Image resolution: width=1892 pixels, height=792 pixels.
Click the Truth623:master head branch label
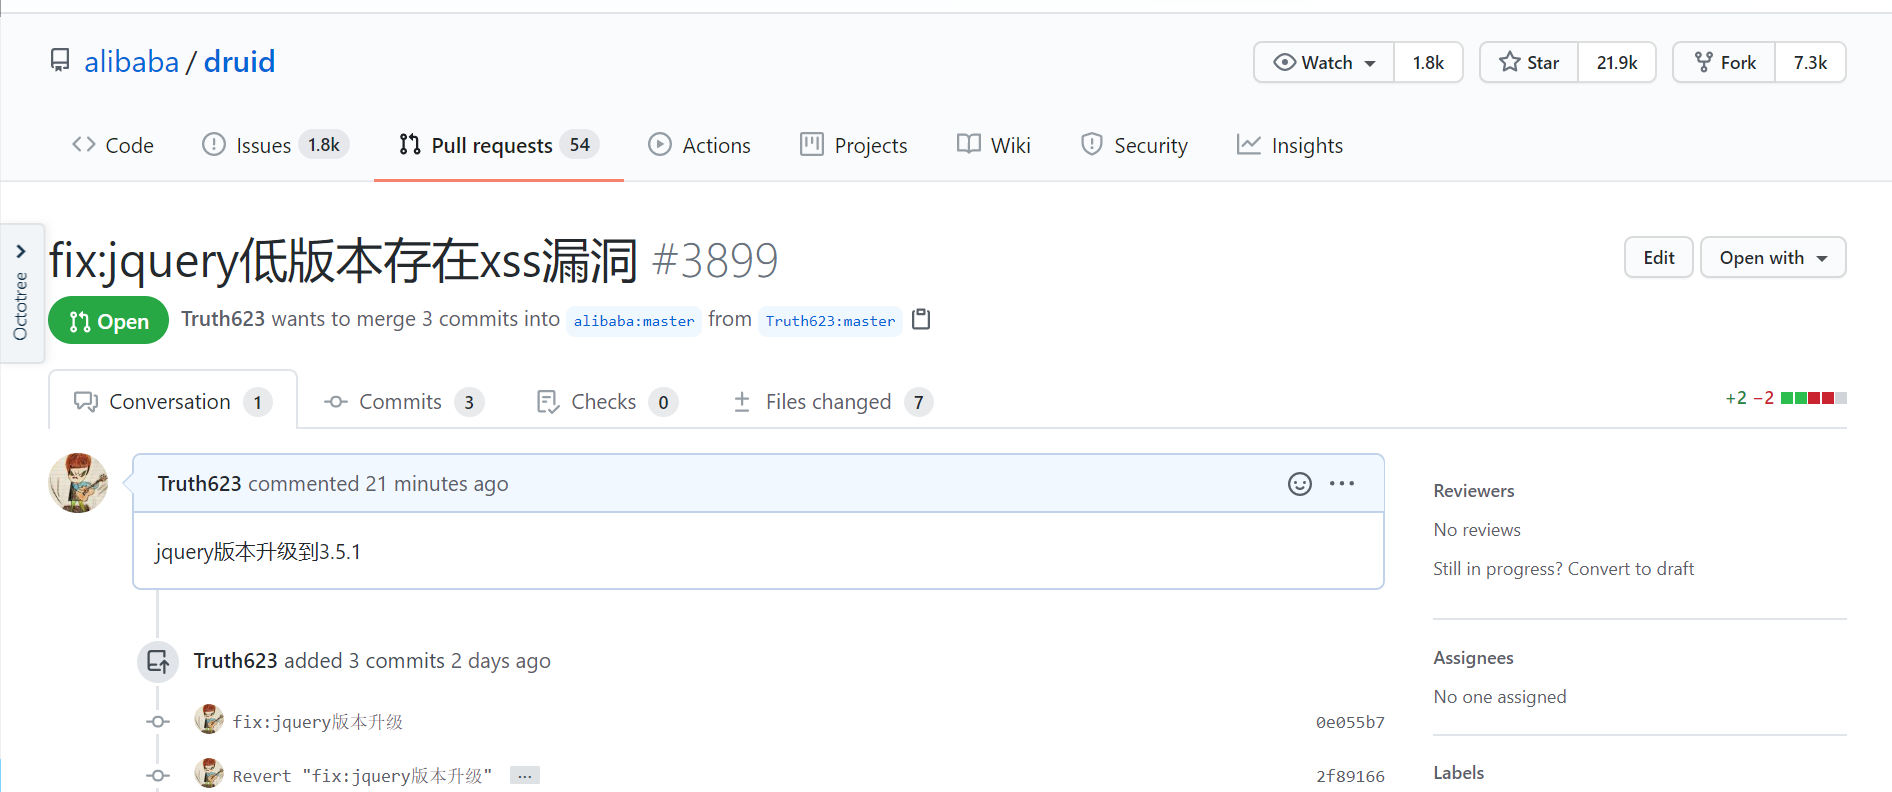click(830, 321)
